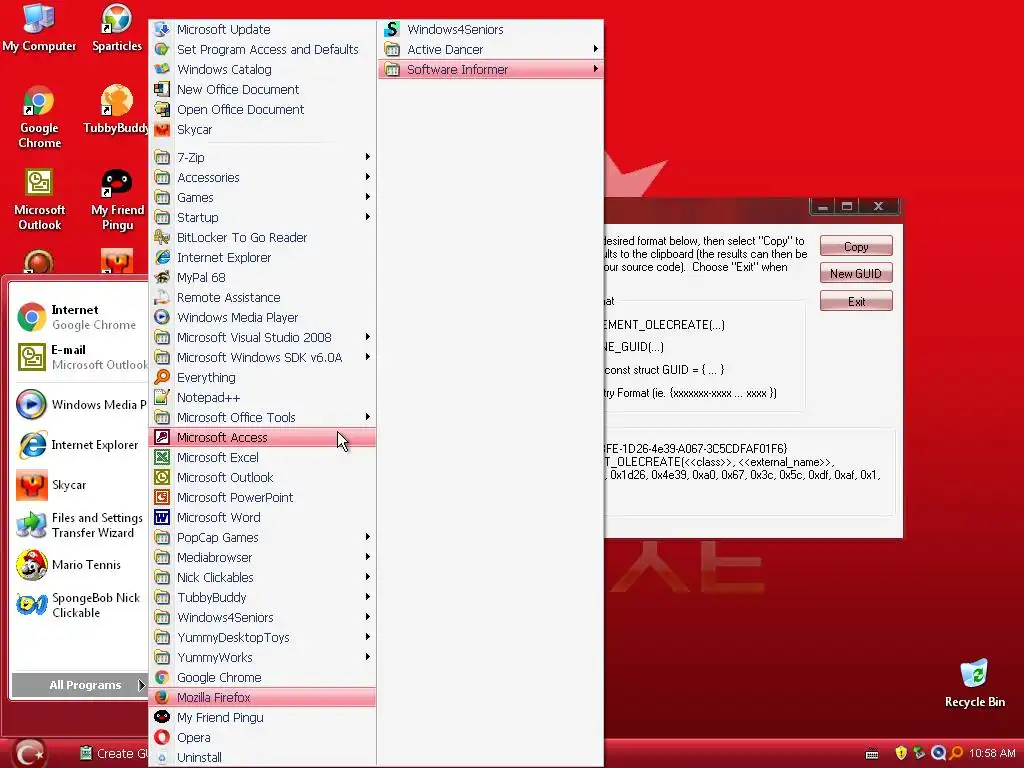
Task: Launch Notepad++
Action: (263, 398)
